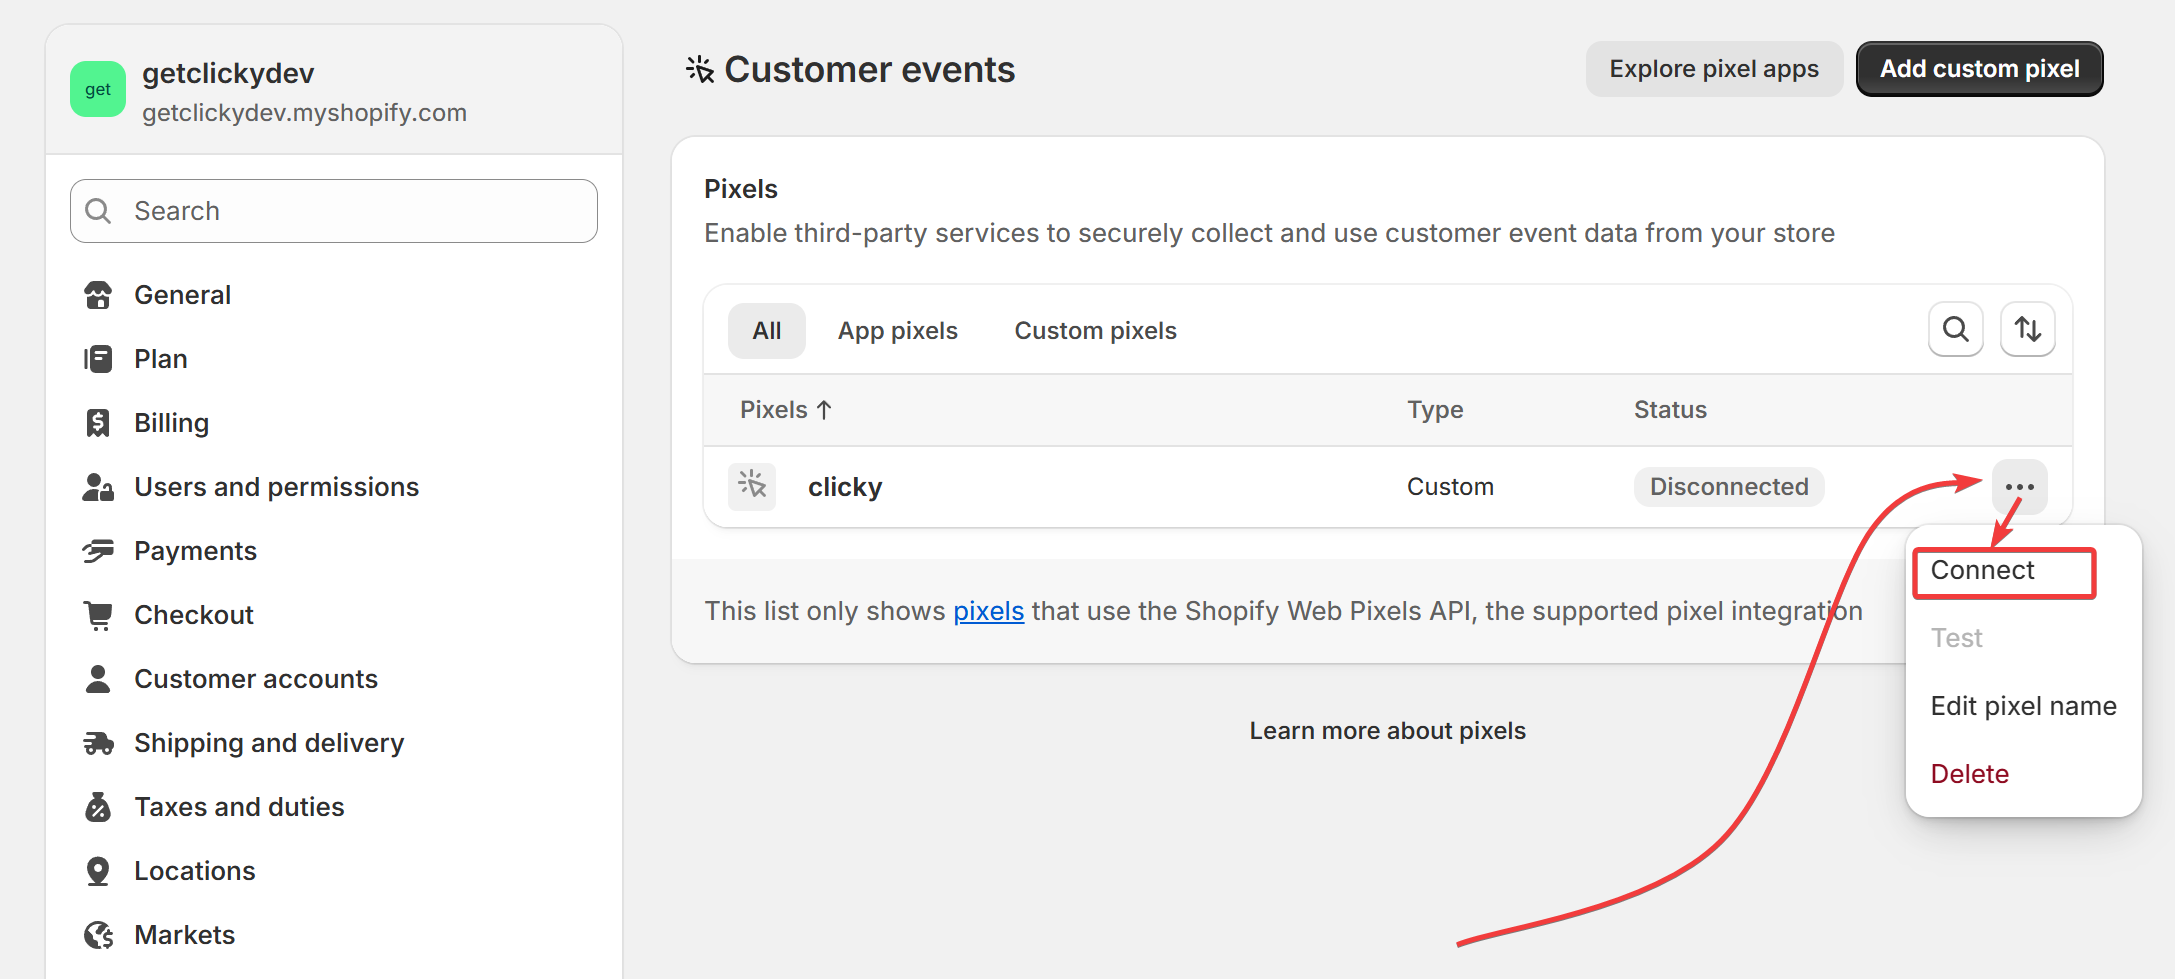The width and height of the screenshot is (2175, 979).
Task: Select Delete from the pixel menu
Action: (1969, 774)
